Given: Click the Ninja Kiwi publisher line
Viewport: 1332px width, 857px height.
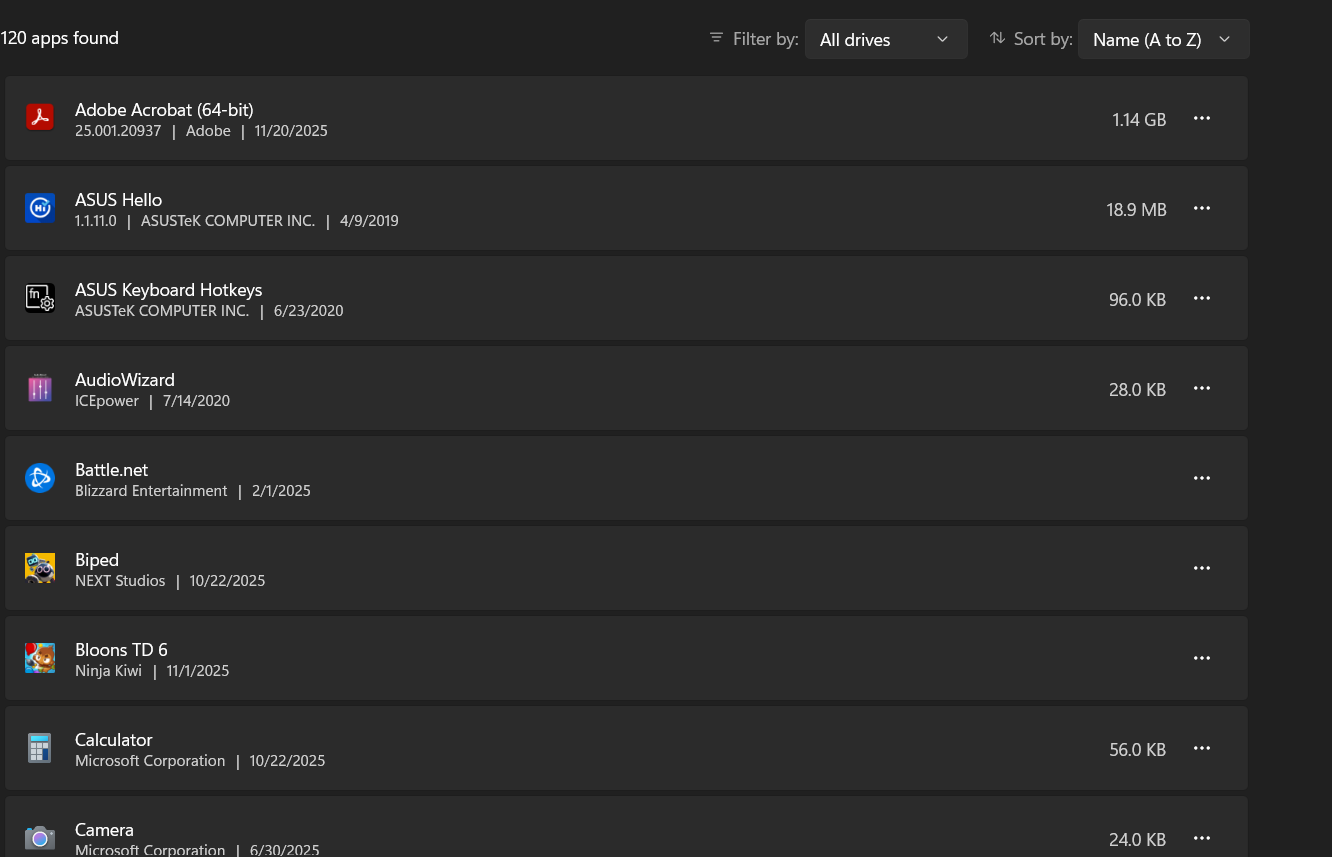Looking at the screenshot, I should [152, 671].
